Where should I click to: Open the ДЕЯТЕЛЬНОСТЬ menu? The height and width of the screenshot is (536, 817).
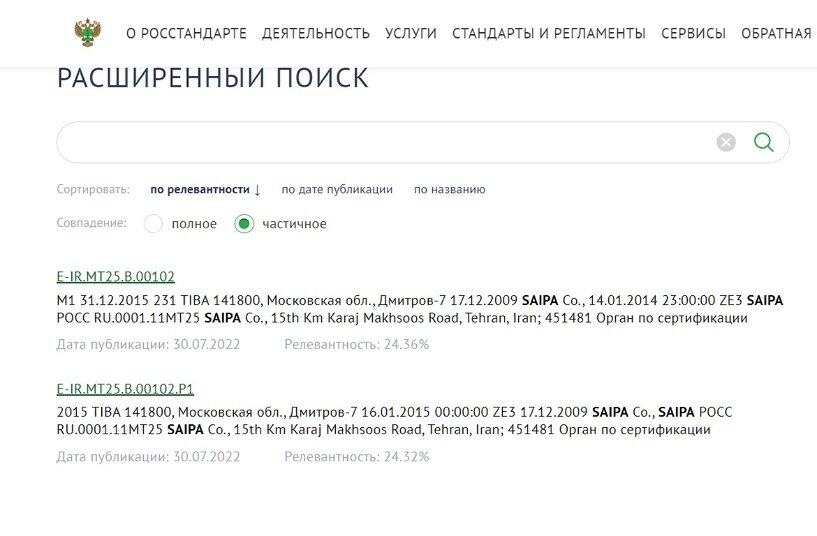316,33
